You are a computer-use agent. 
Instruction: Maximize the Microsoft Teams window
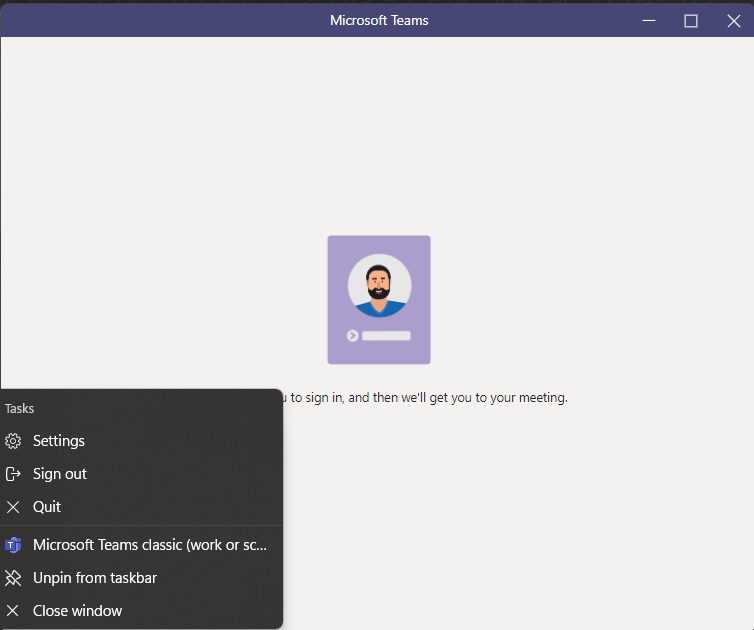click(x=691, y=21)
